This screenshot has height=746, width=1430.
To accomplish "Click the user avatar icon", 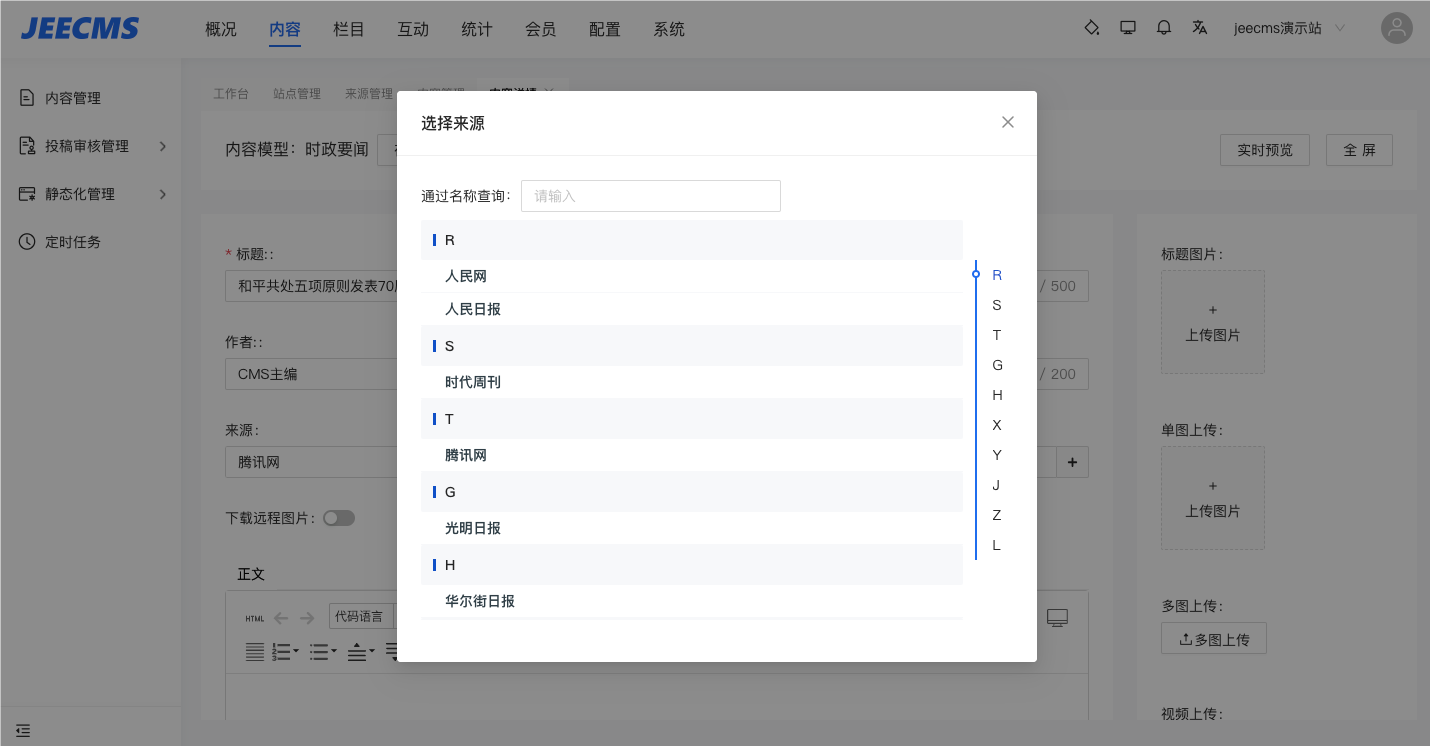I will tap(1396, 28).
